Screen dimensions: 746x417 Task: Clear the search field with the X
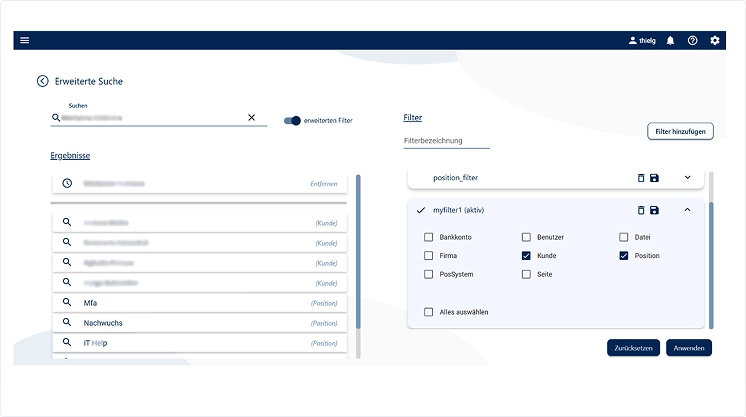click(252, 118)
